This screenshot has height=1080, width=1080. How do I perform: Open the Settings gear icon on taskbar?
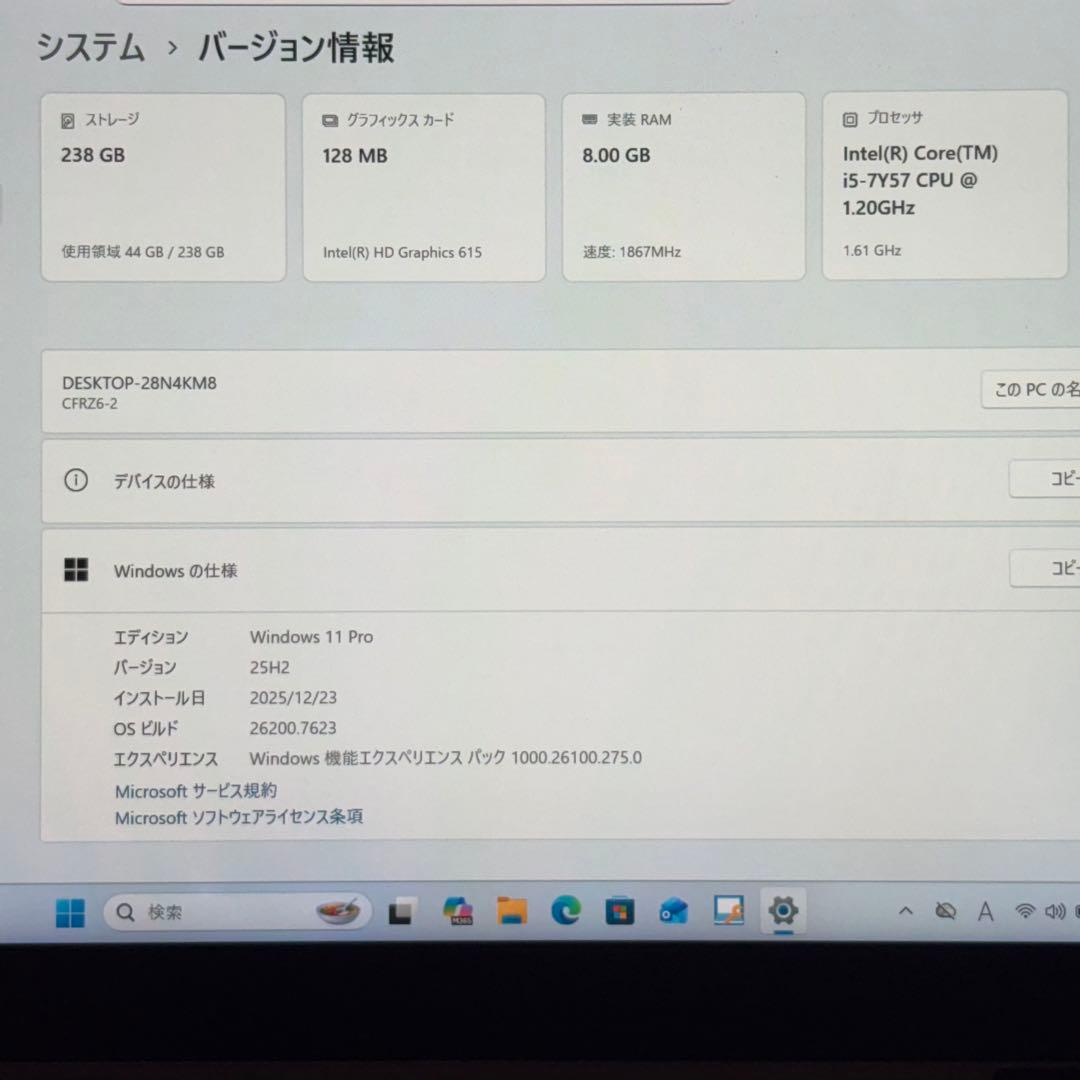(783, 911)
